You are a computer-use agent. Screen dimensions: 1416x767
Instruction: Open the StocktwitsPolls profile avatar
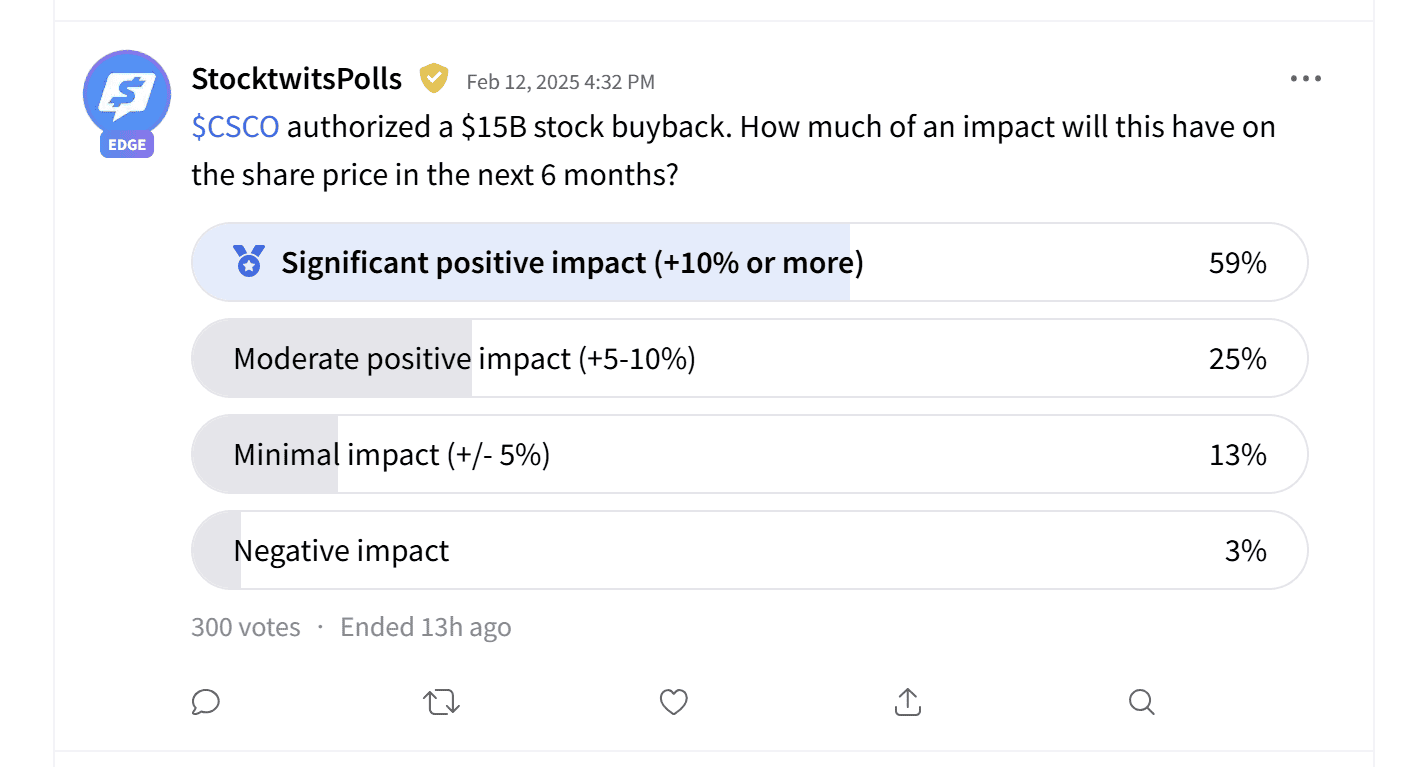(127, 94)
